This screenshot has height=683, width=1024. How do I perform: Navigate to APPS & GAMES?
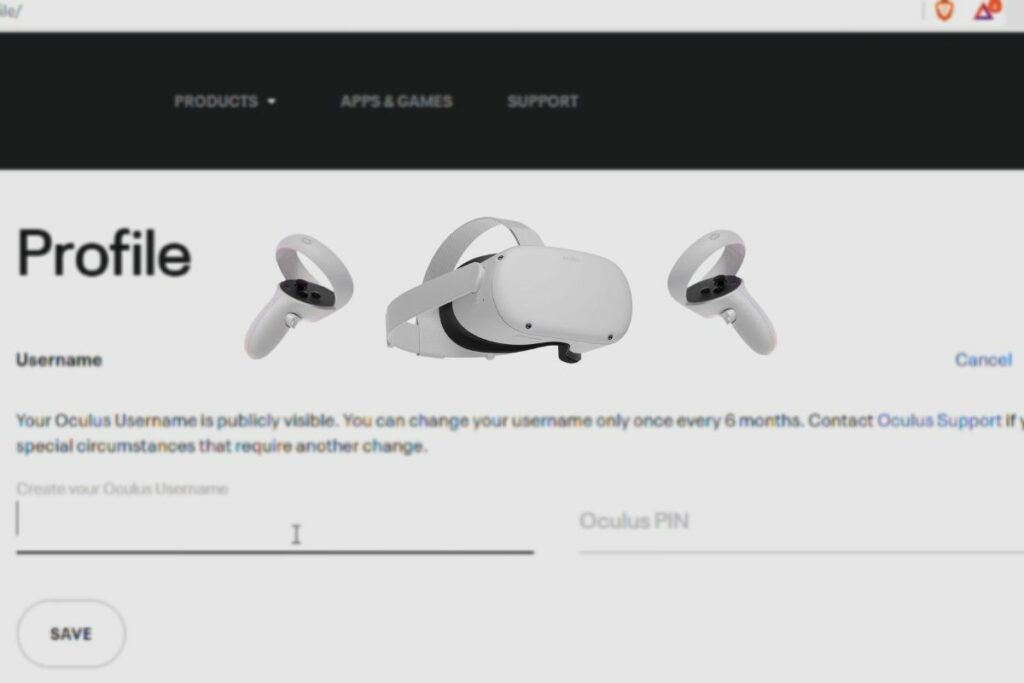pyautogui.click(x=396, y=101)
